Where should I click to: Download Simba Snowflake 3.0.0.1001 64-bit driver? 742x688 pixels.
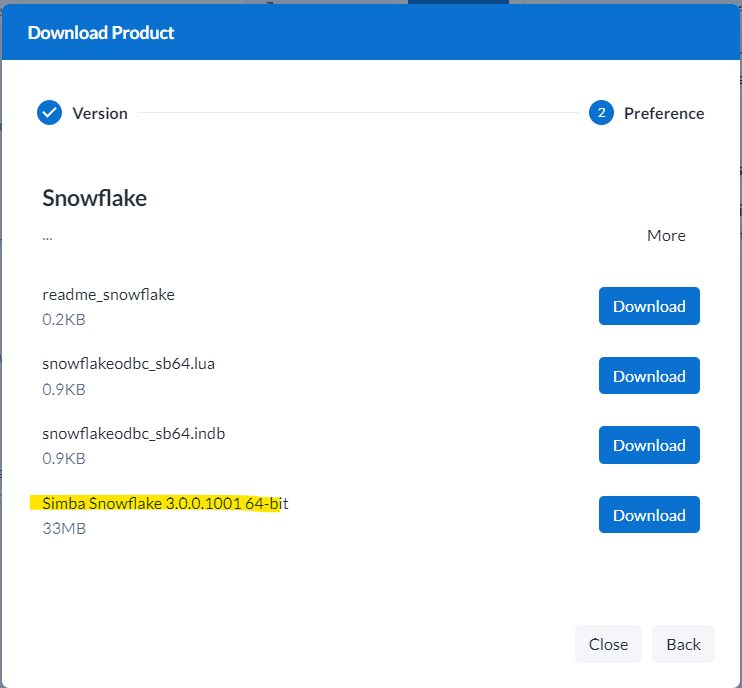649,515
